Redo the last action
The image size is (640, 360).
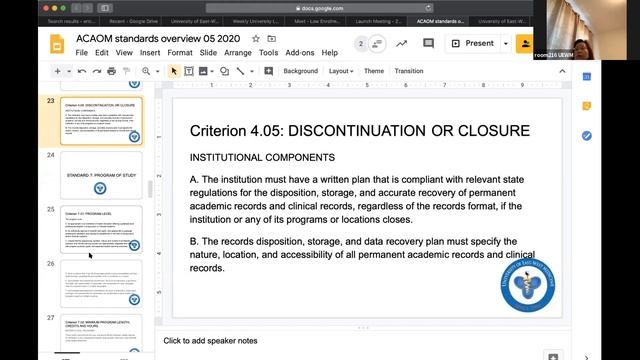[x=97, y=71]
